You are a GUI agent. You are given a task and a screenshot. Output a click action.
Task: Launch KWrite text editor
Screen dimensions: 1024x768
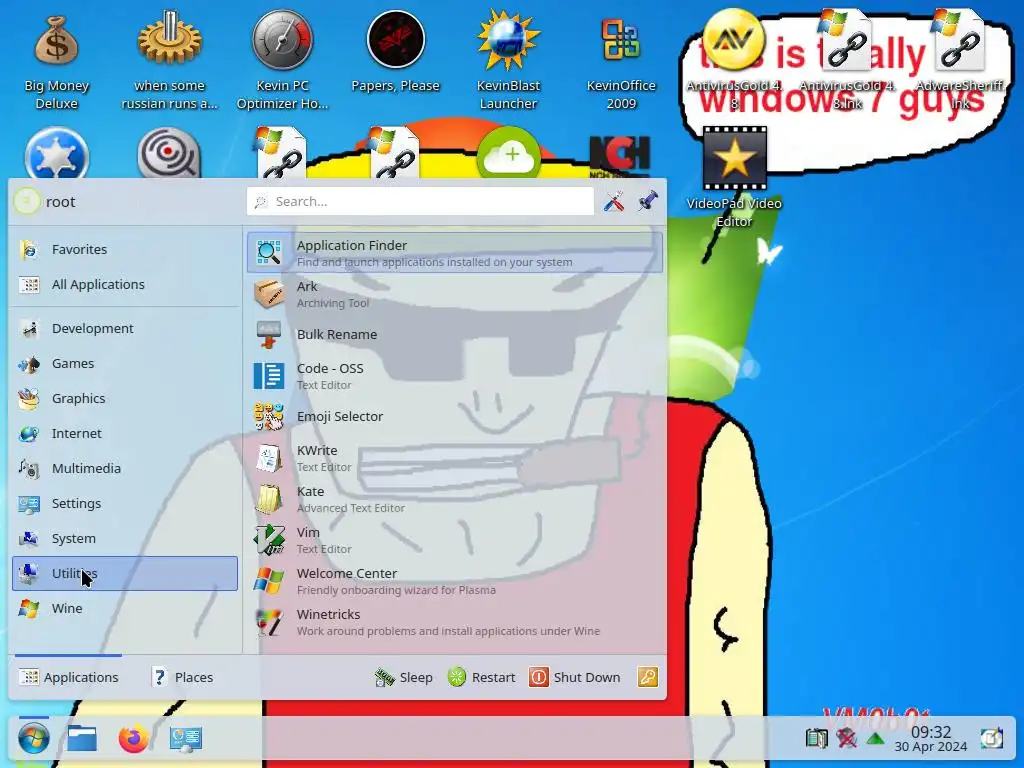coord(455,458)
